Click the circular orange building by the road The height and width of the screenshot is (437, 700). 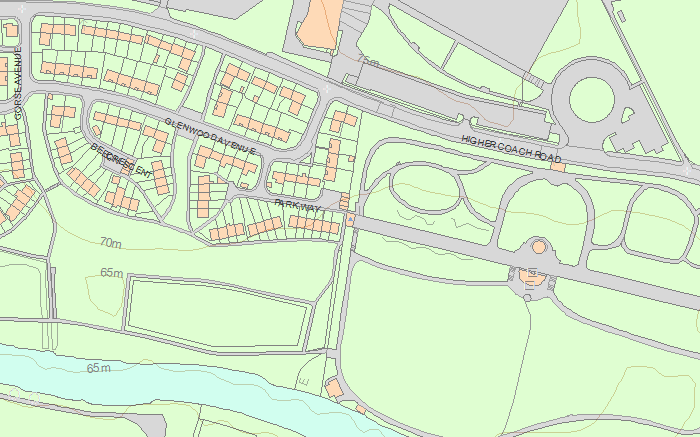coord(539,246)
